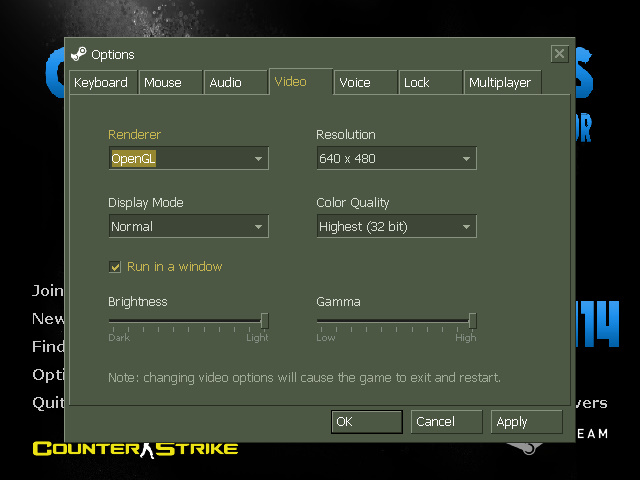The width and height of the screenshot is (640, 480).
Task: Switch to the Keyboard tab
Action: coord(101,83)
